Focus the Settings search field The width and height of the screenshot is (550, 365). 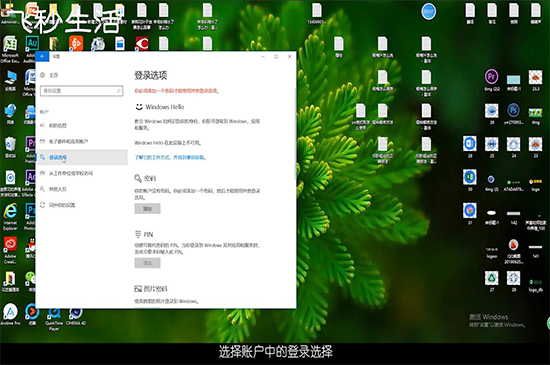81,91
